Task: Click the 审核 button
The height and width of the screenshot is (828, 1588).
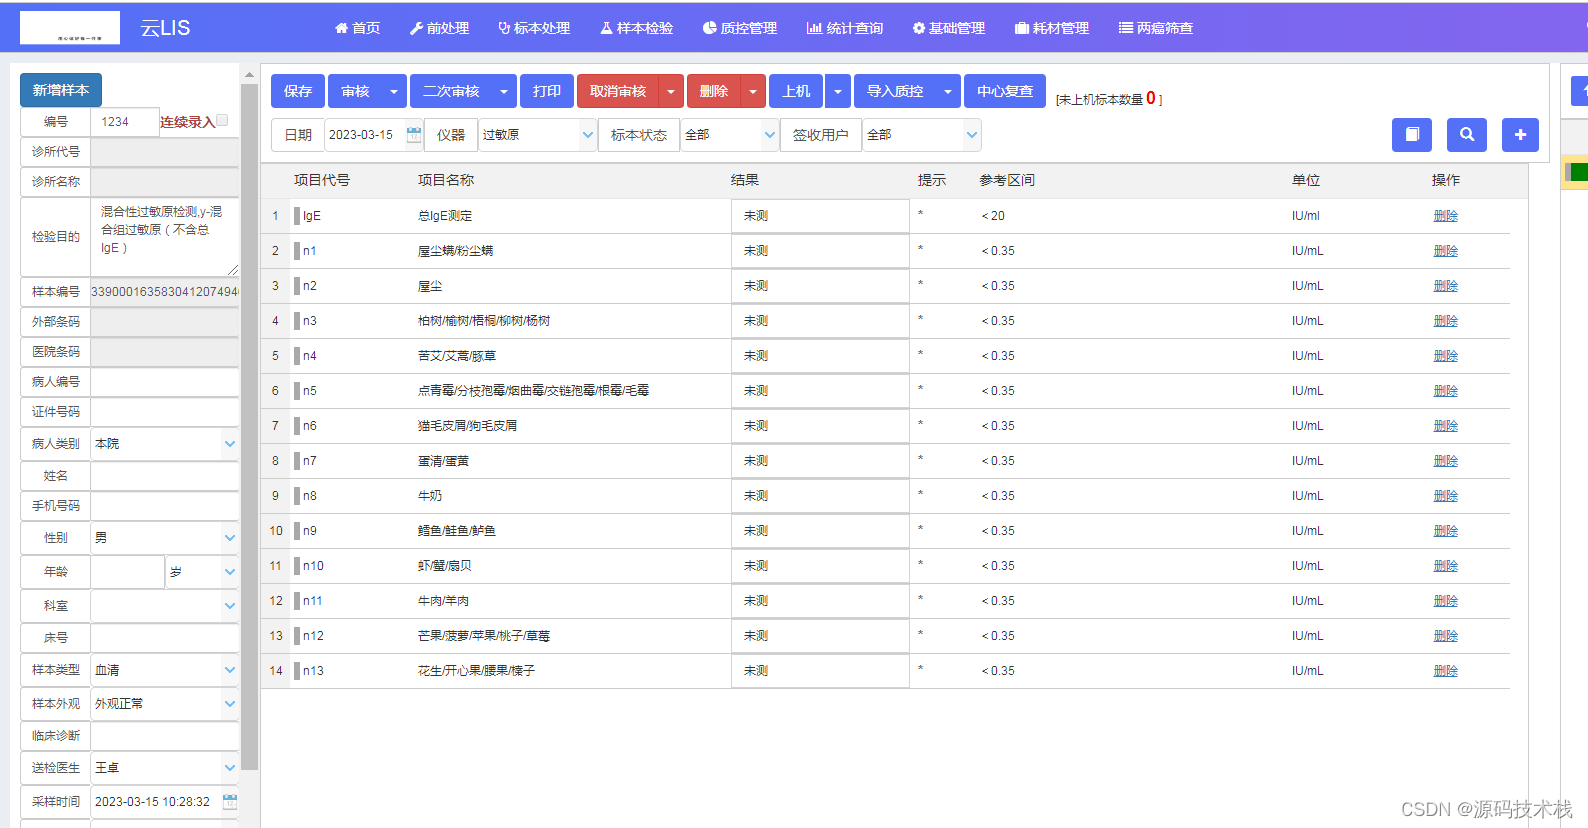Action: point(355,91)
